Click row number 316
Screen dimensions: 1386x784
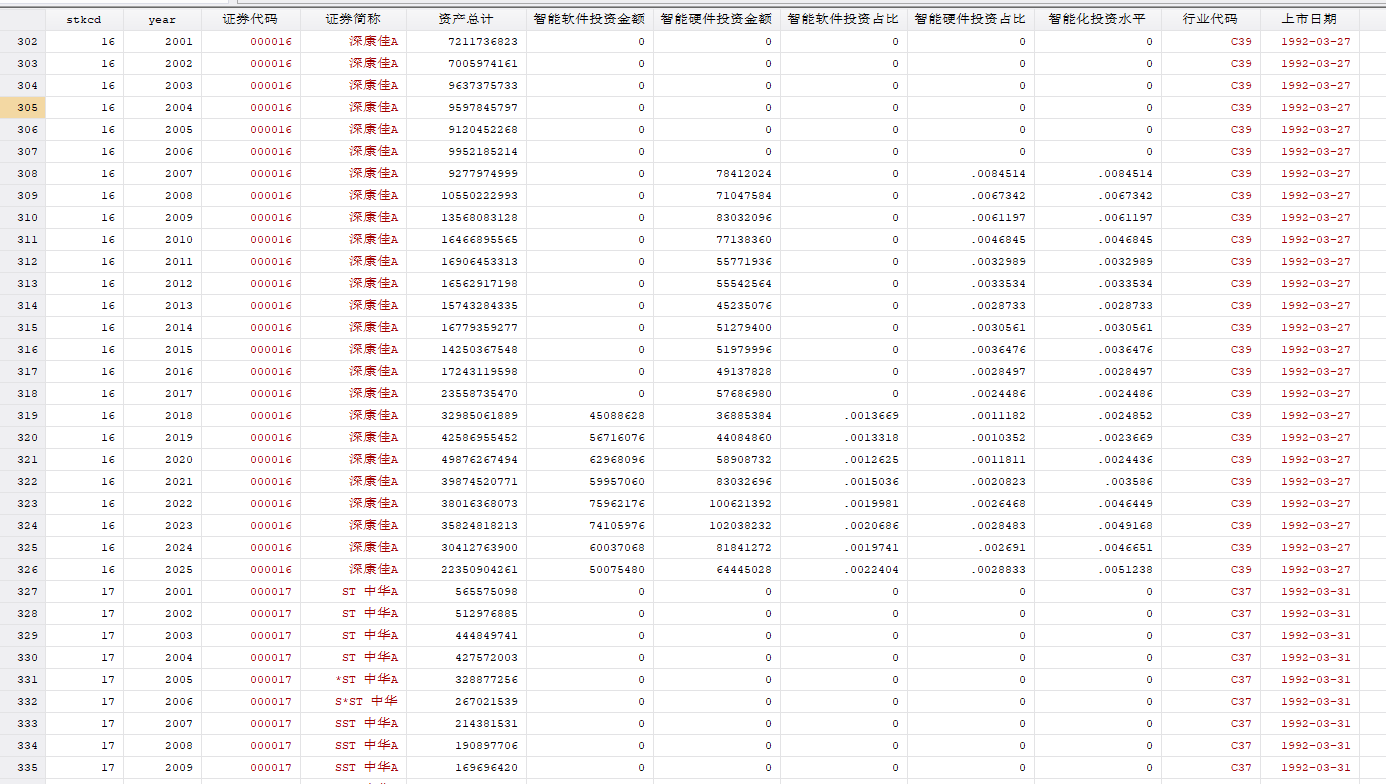click(x=22, y=349)
